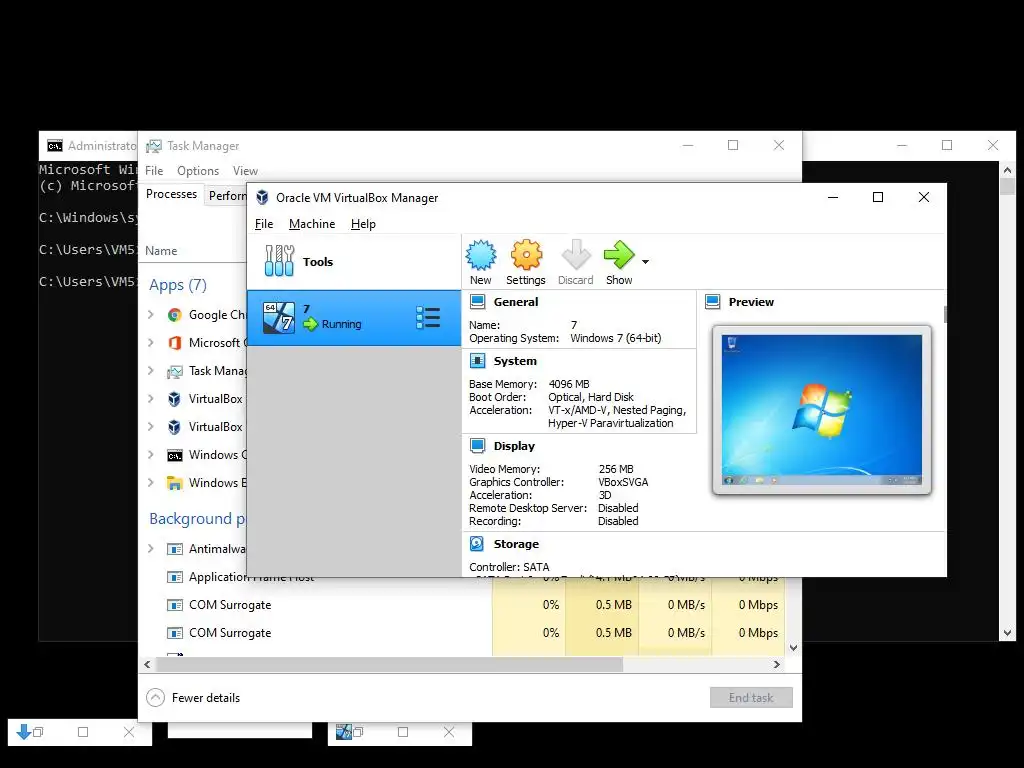The height and width of the screenshot is (768, 1024).
Task: Select second VirtualBox icon in process list
Action: 174,427
